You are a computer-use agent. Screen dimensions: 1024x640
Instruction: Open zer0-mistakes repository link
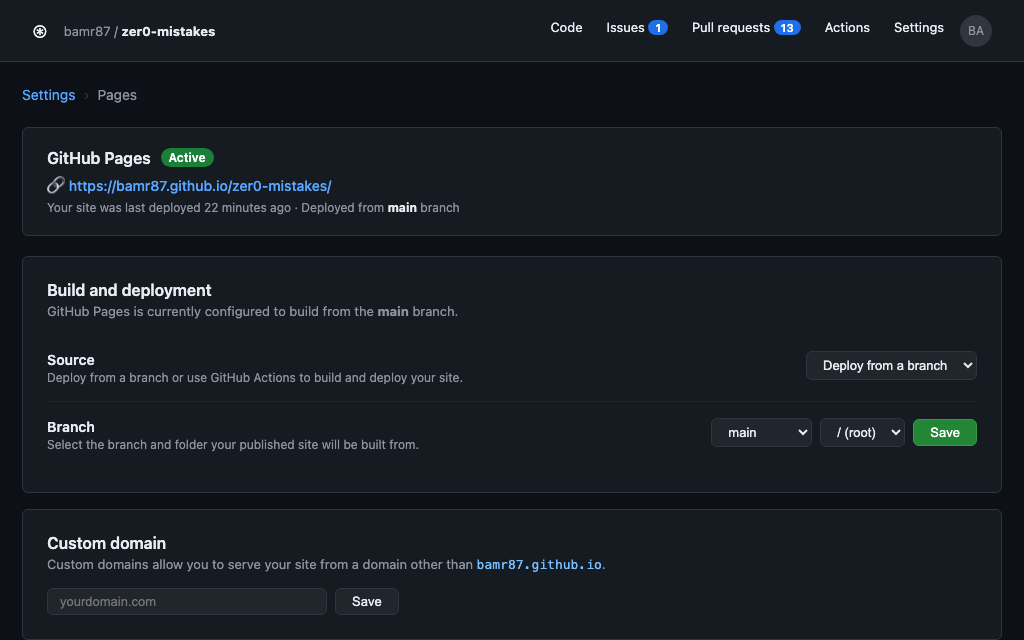168,31
